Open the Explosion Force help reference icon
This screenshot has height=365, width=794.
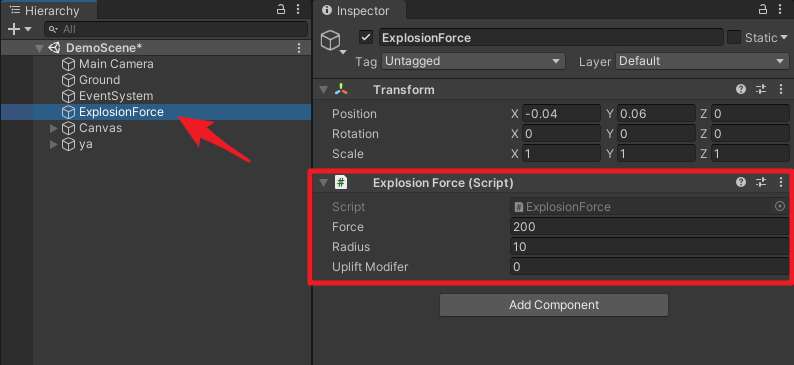pos(741,182)
